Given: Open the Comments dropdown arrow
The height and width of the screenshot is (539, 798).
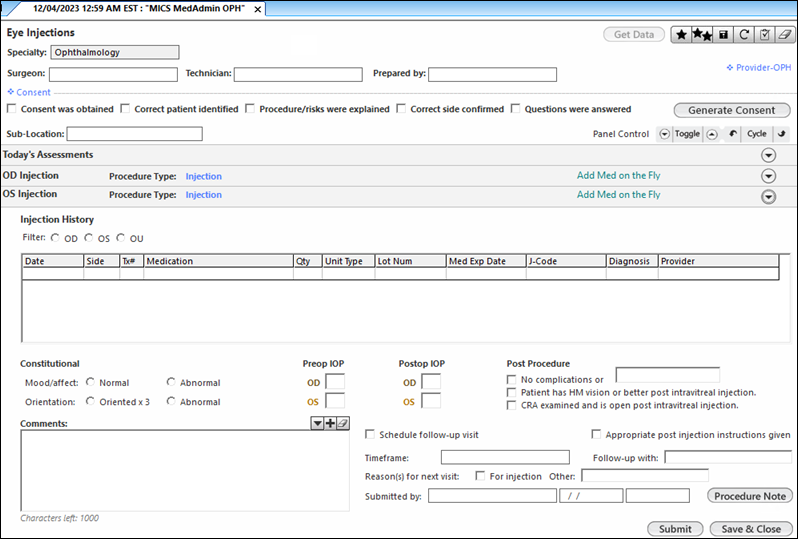Looking at the screenshot, I should click(317, 423).
